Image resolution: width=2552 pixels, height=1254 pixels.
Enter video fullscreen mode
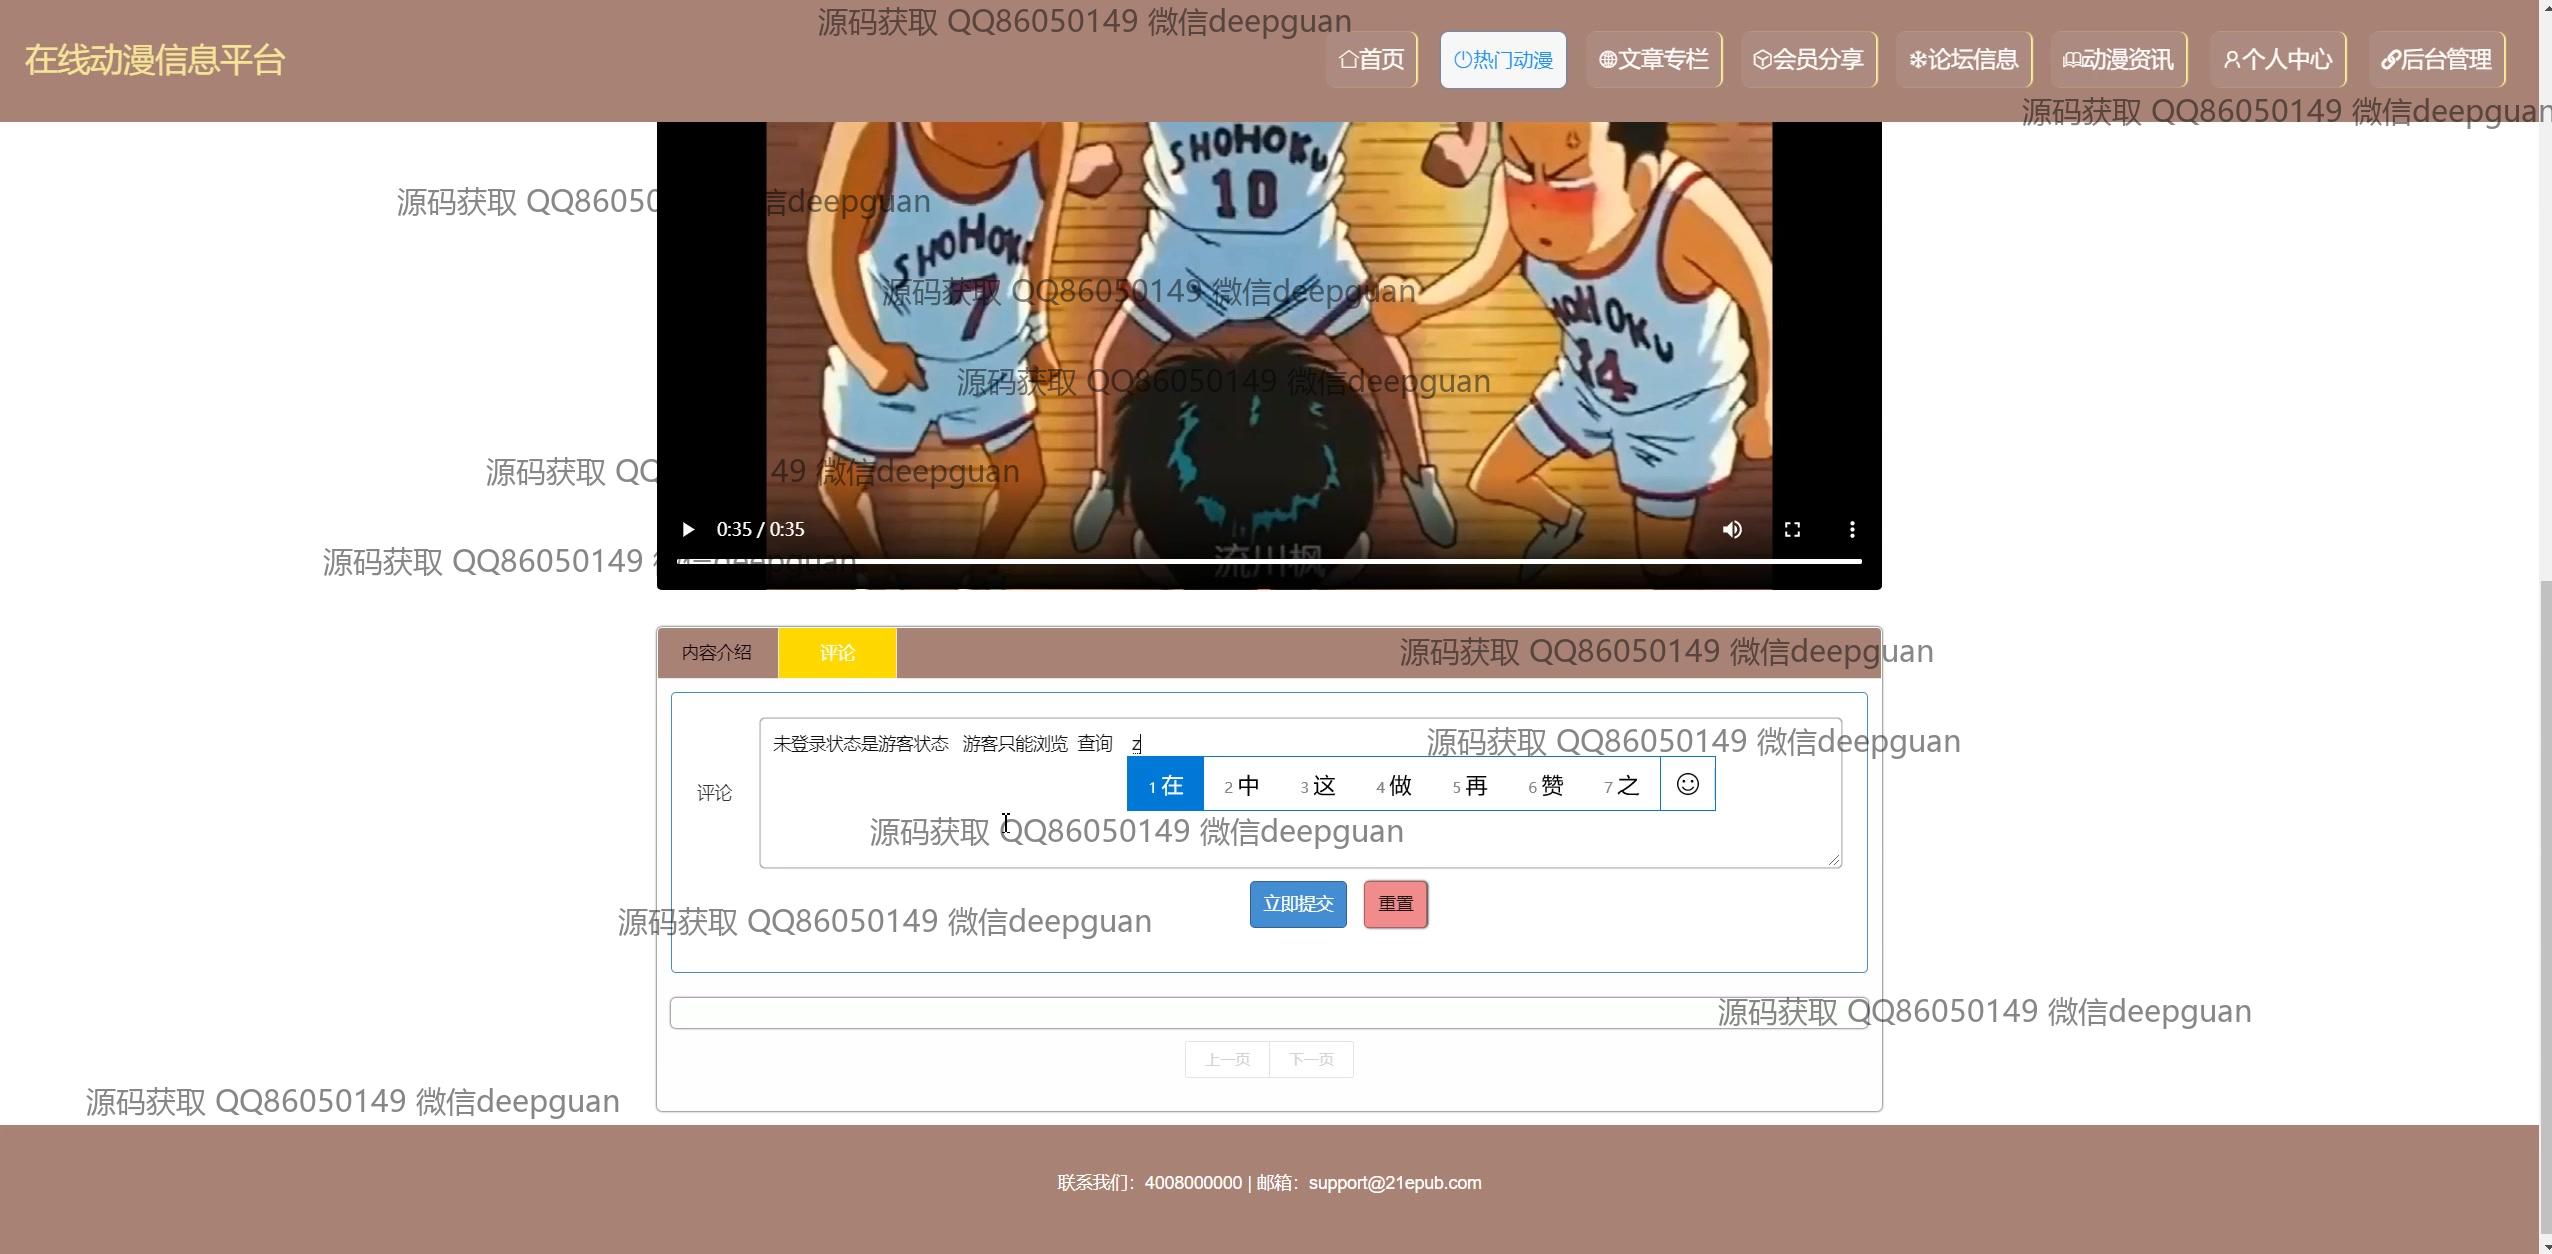click(1792, 529)
